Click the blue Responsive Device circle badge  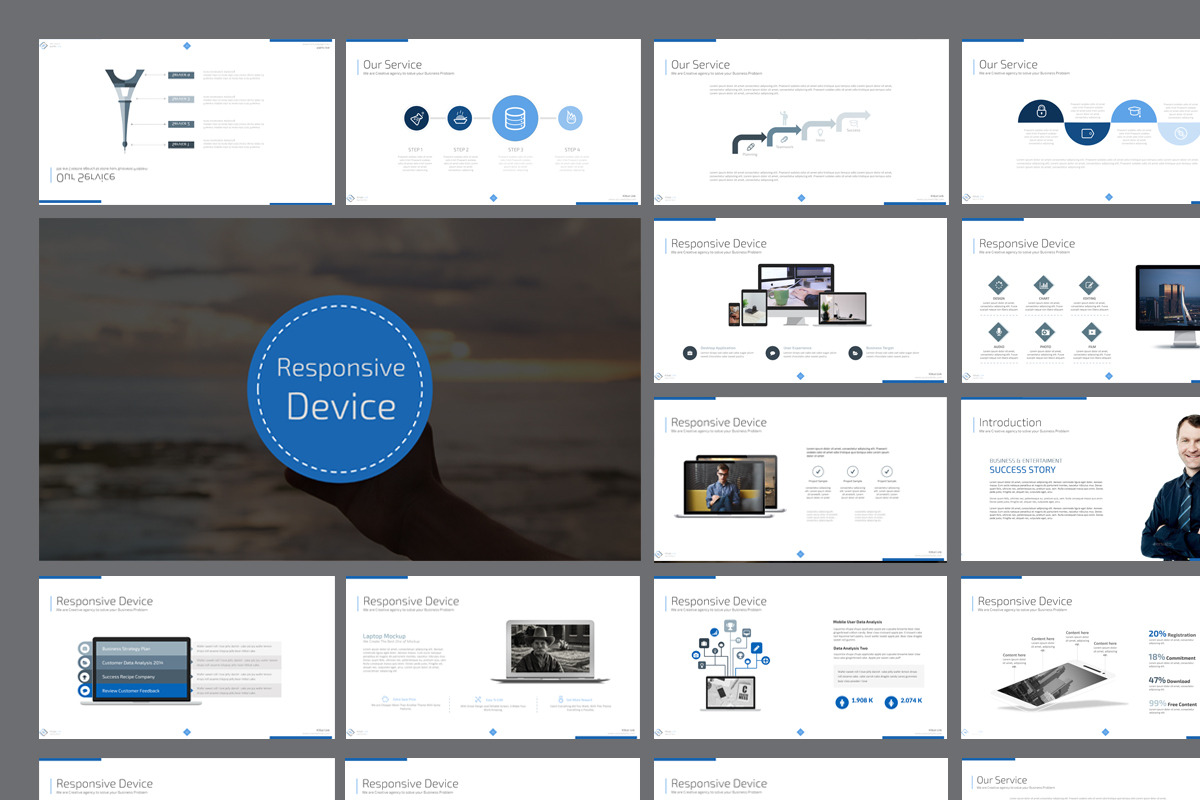click(341, 389)
